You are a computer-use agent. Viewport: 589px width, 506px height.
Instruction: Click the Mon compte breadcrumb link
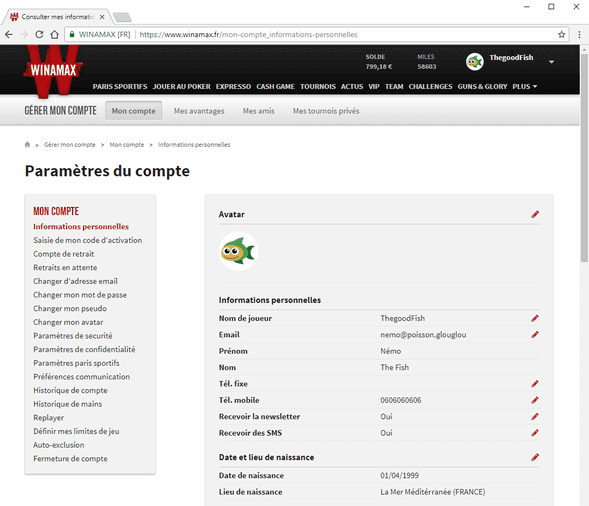click(127, 145)
